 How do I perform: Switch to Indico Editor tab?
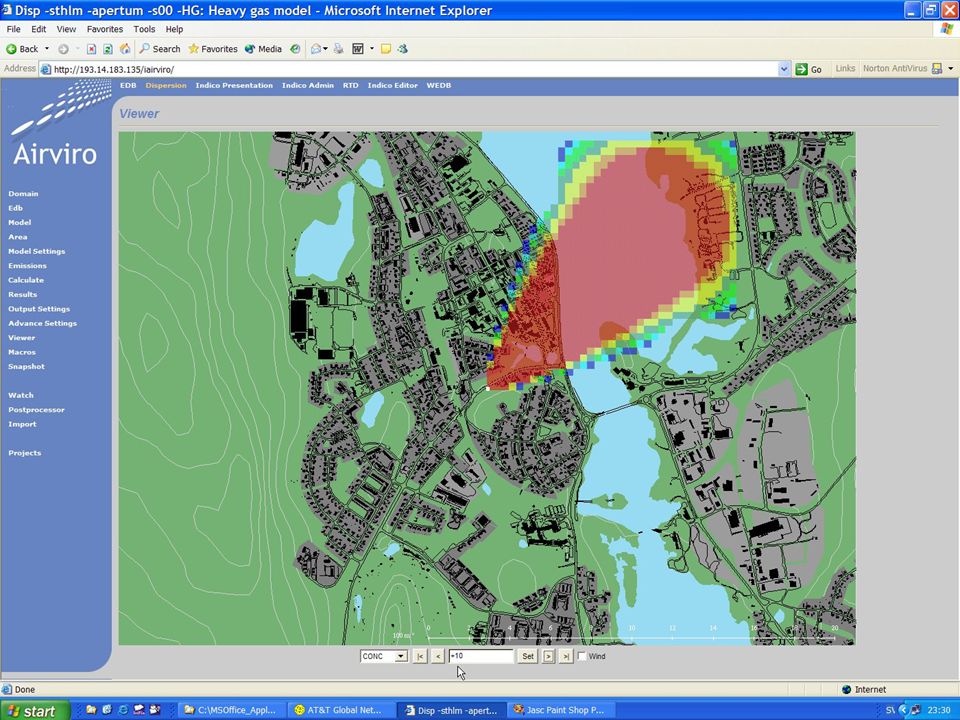392,85
